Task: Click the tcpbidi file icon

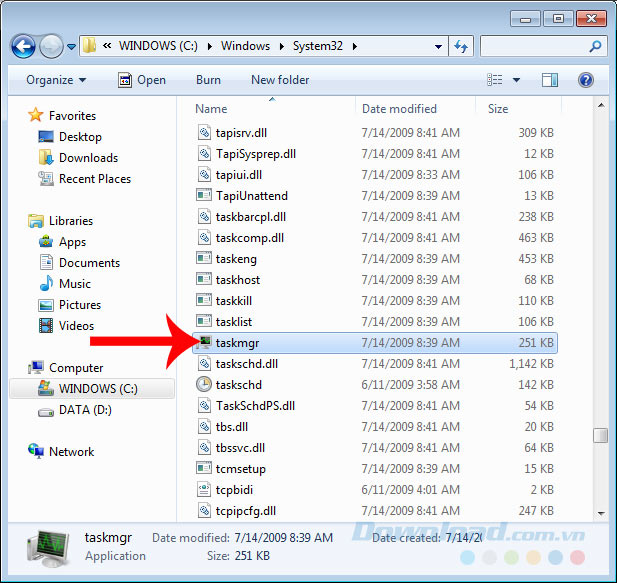Action: coord(204,489)
